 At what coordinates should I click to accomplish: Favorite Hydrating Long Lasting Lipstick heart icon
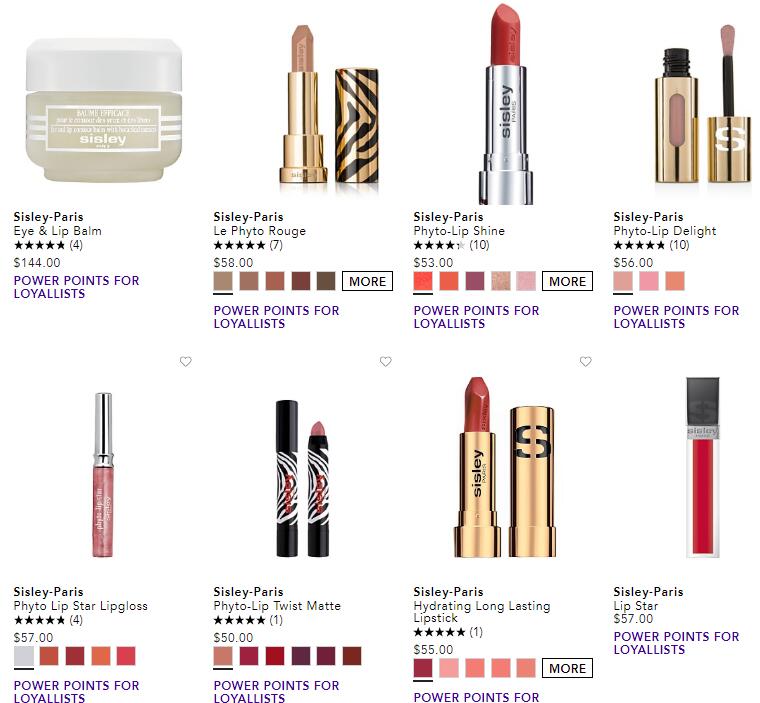586,362
